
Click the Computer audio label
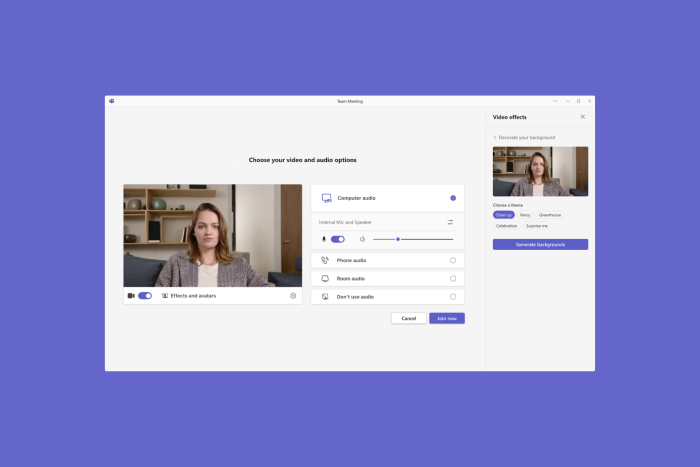[x=356, y=198]
